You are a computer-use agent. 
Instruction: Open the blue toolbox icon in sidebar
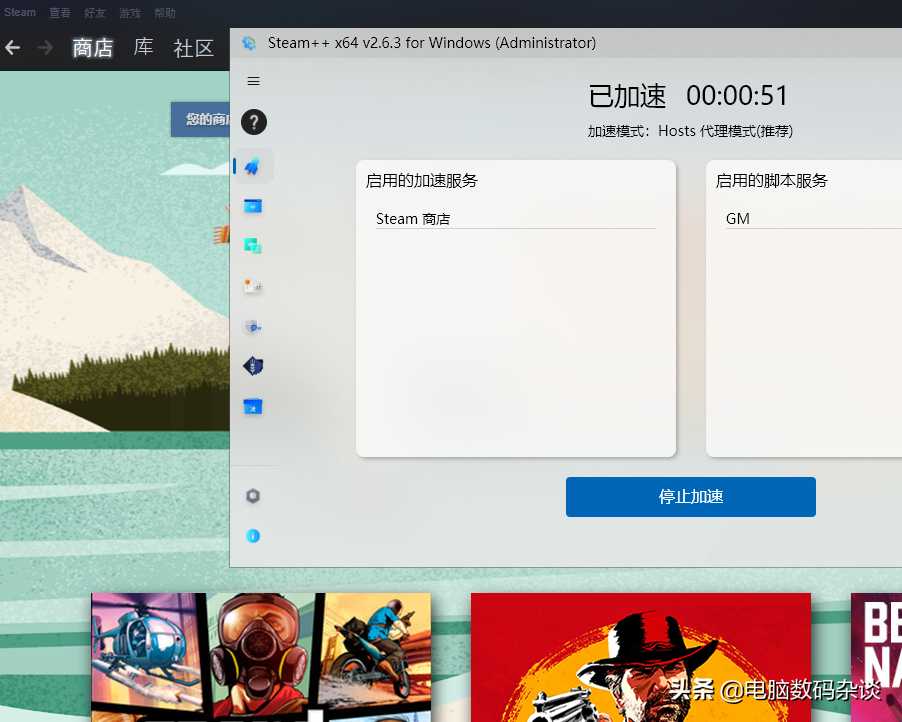(x=253, y=406)
